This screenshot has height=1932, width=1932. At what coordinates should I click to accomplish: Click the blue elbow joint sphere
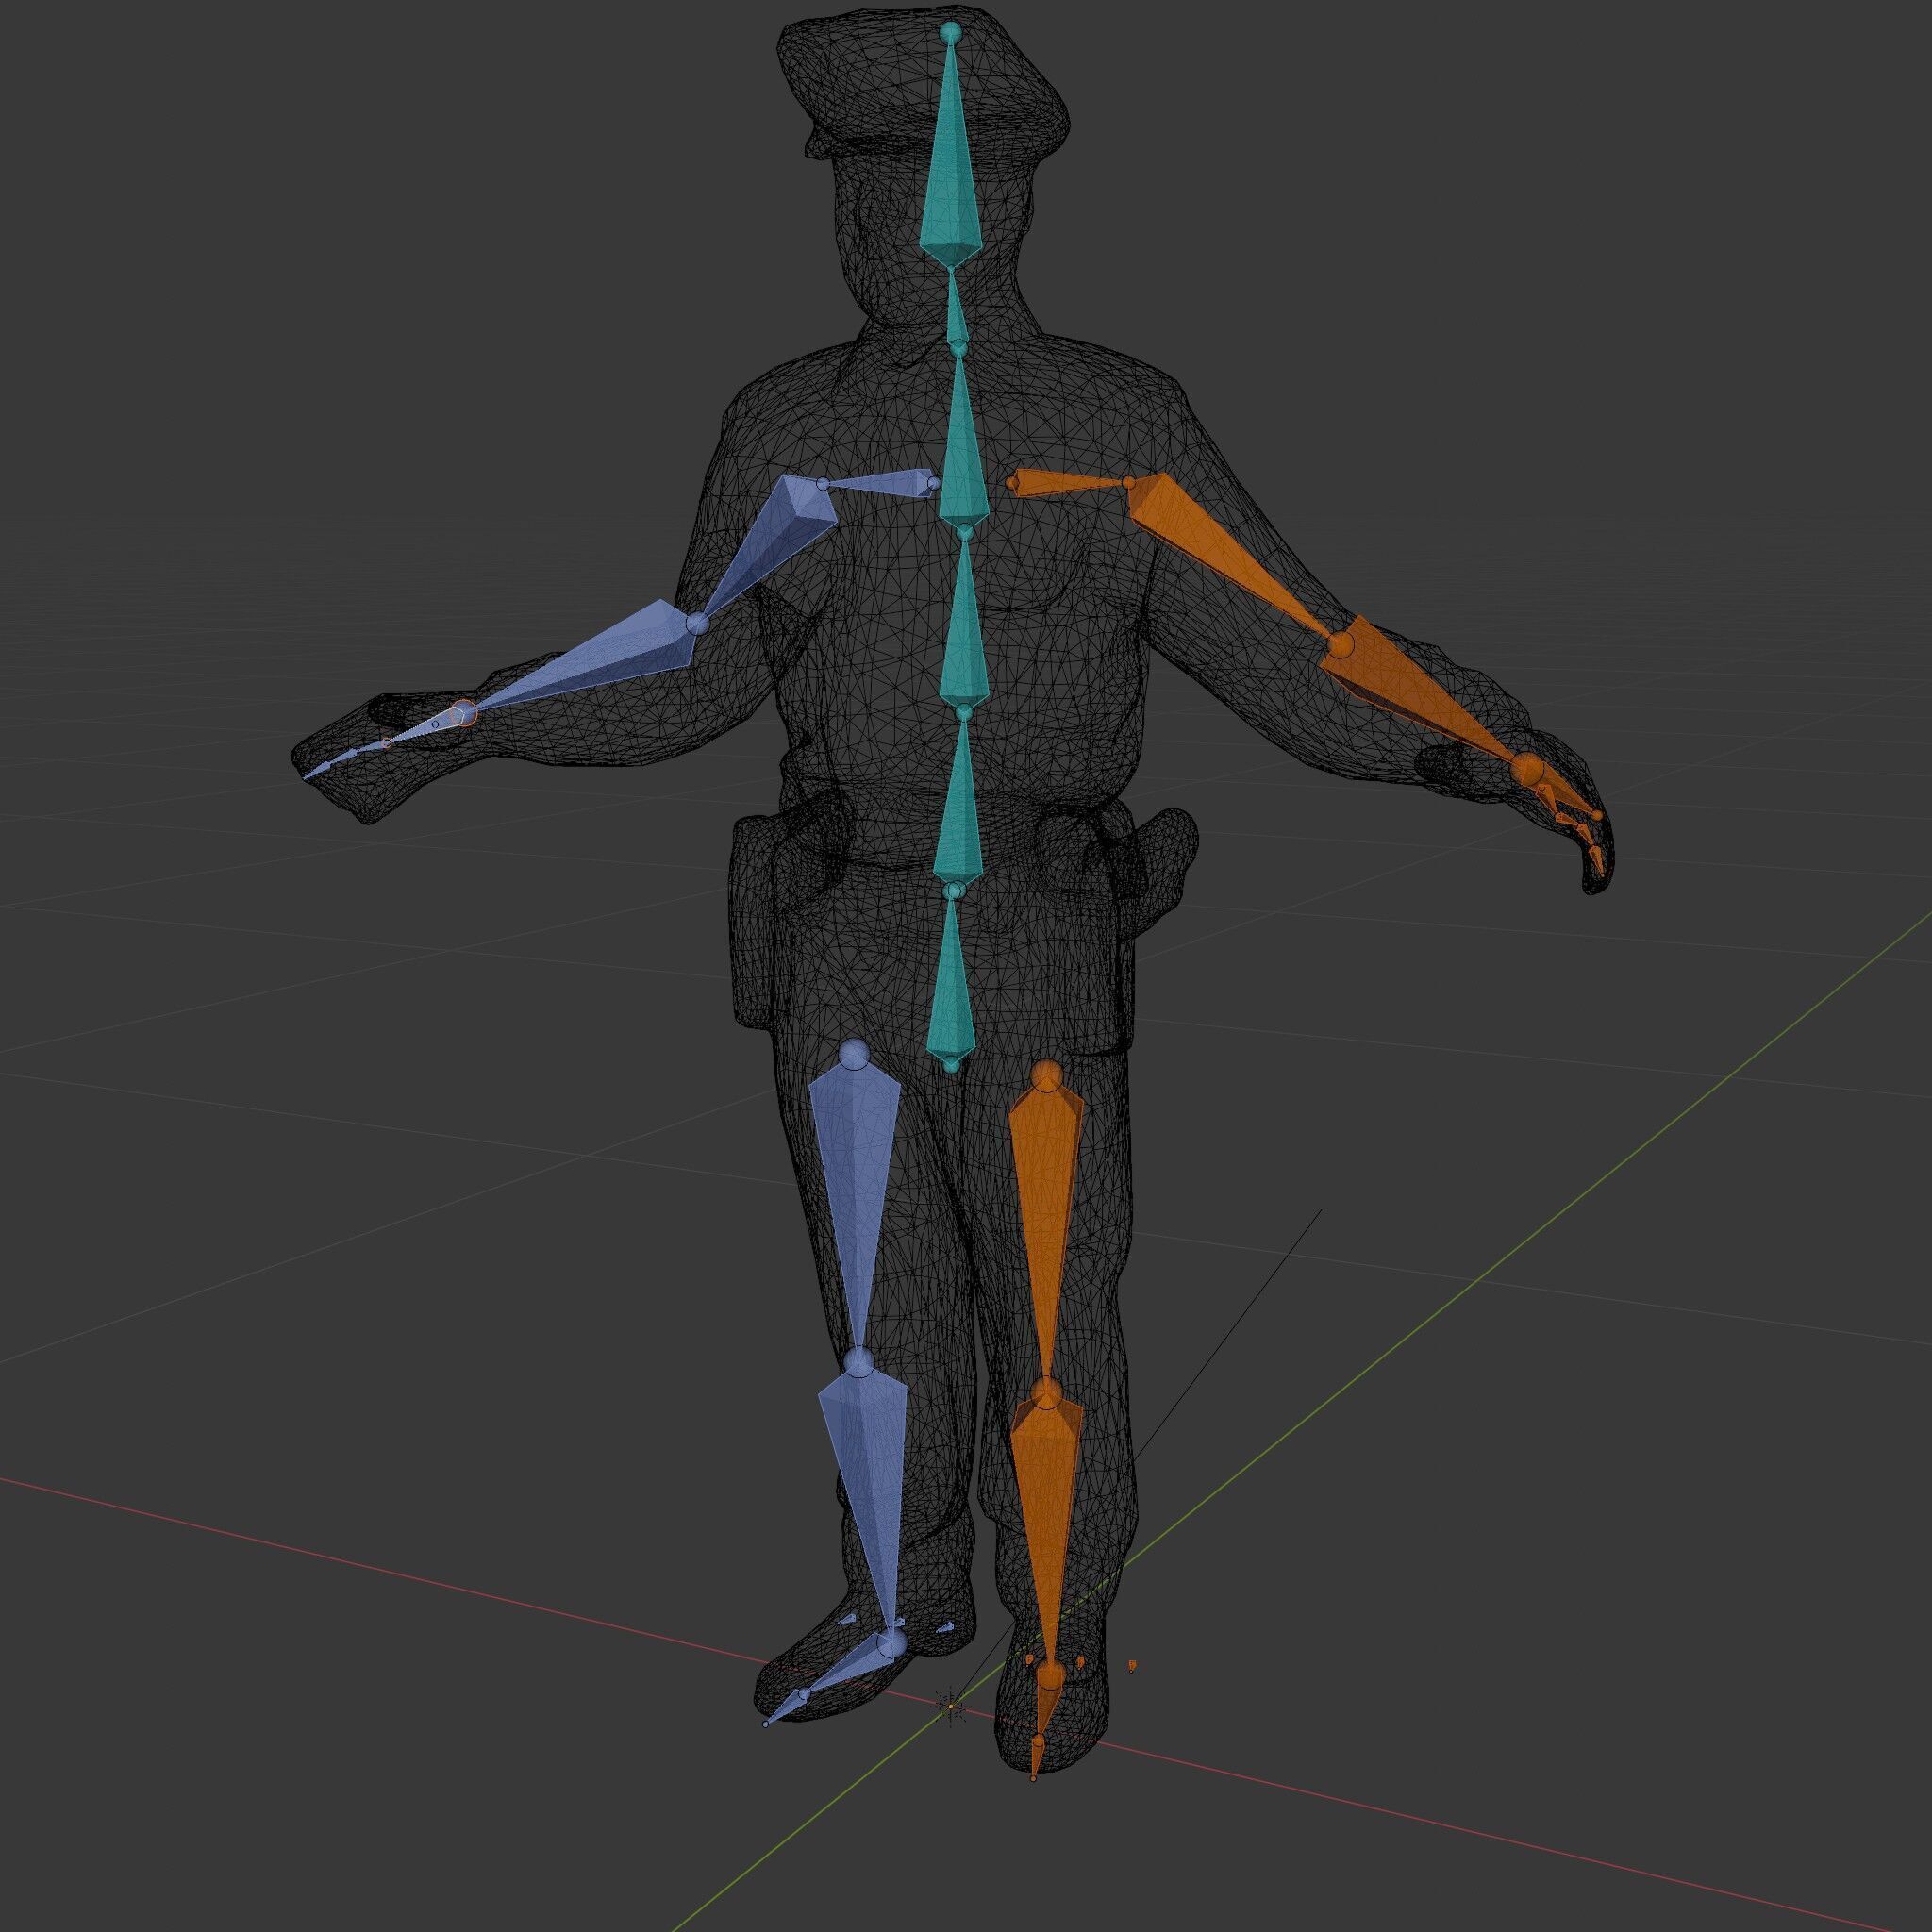(x=698, y=624)
